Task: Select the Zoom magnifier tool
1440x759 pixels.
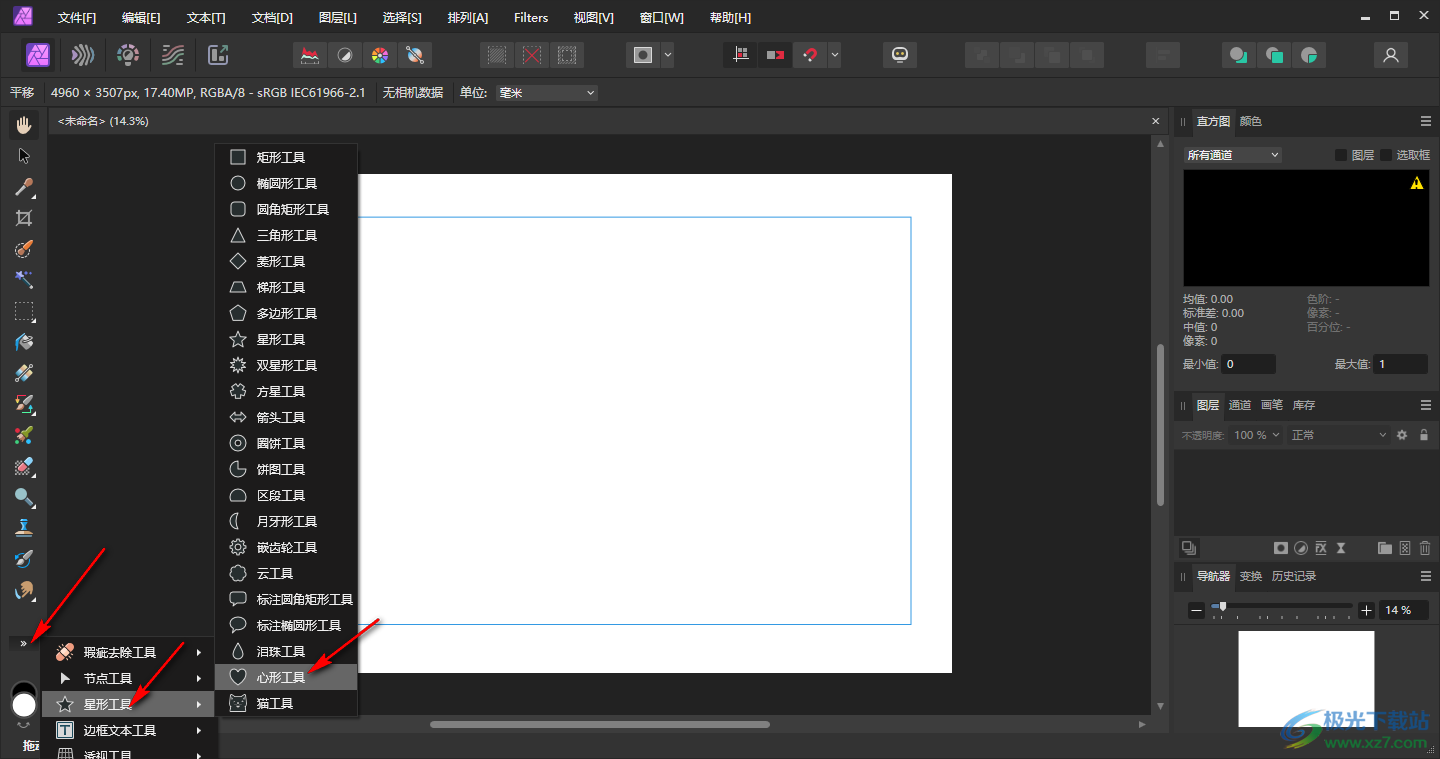Action: 24,497
